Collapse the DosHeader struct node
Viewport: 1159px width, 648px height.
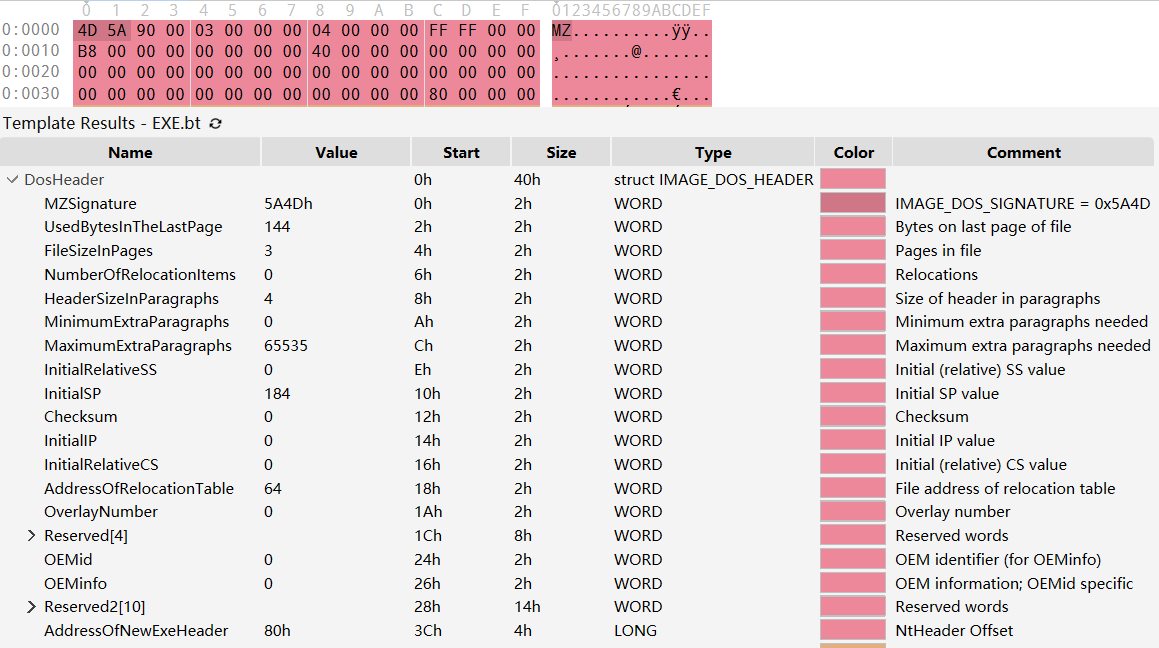click(12, 180)
